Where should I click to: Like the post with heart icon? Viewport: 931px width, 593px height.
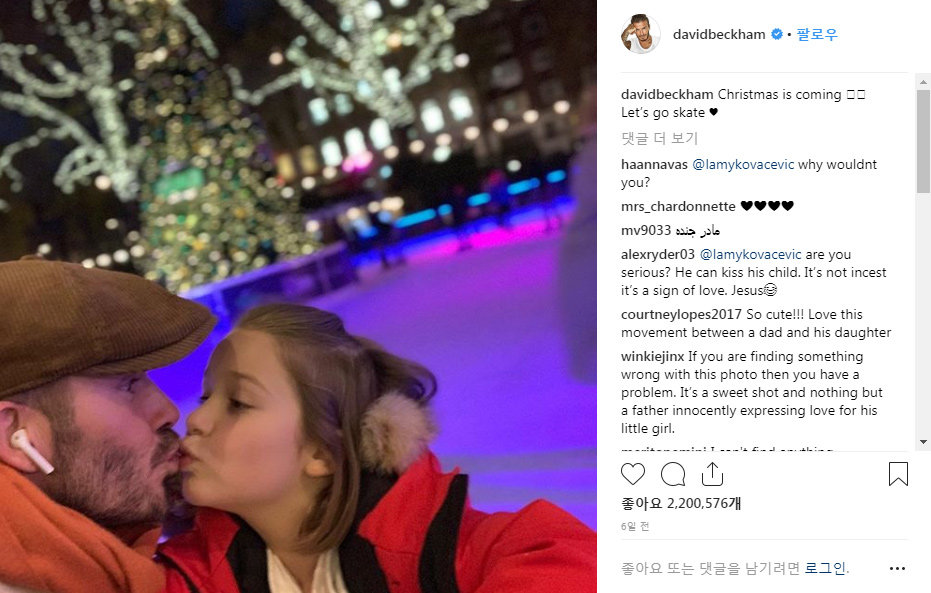633,474
